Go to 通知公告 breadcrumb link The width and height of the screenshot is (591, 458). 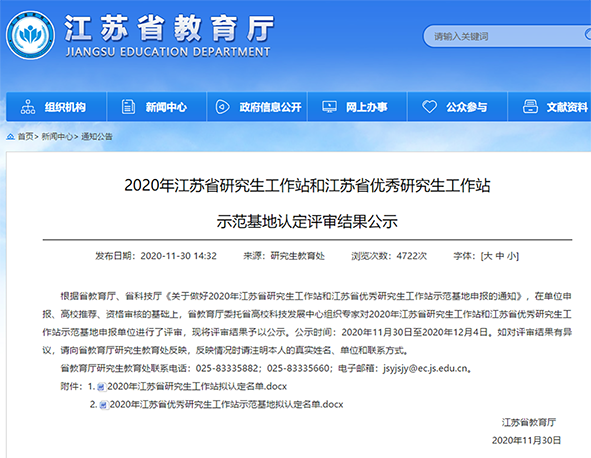(97, 136)
